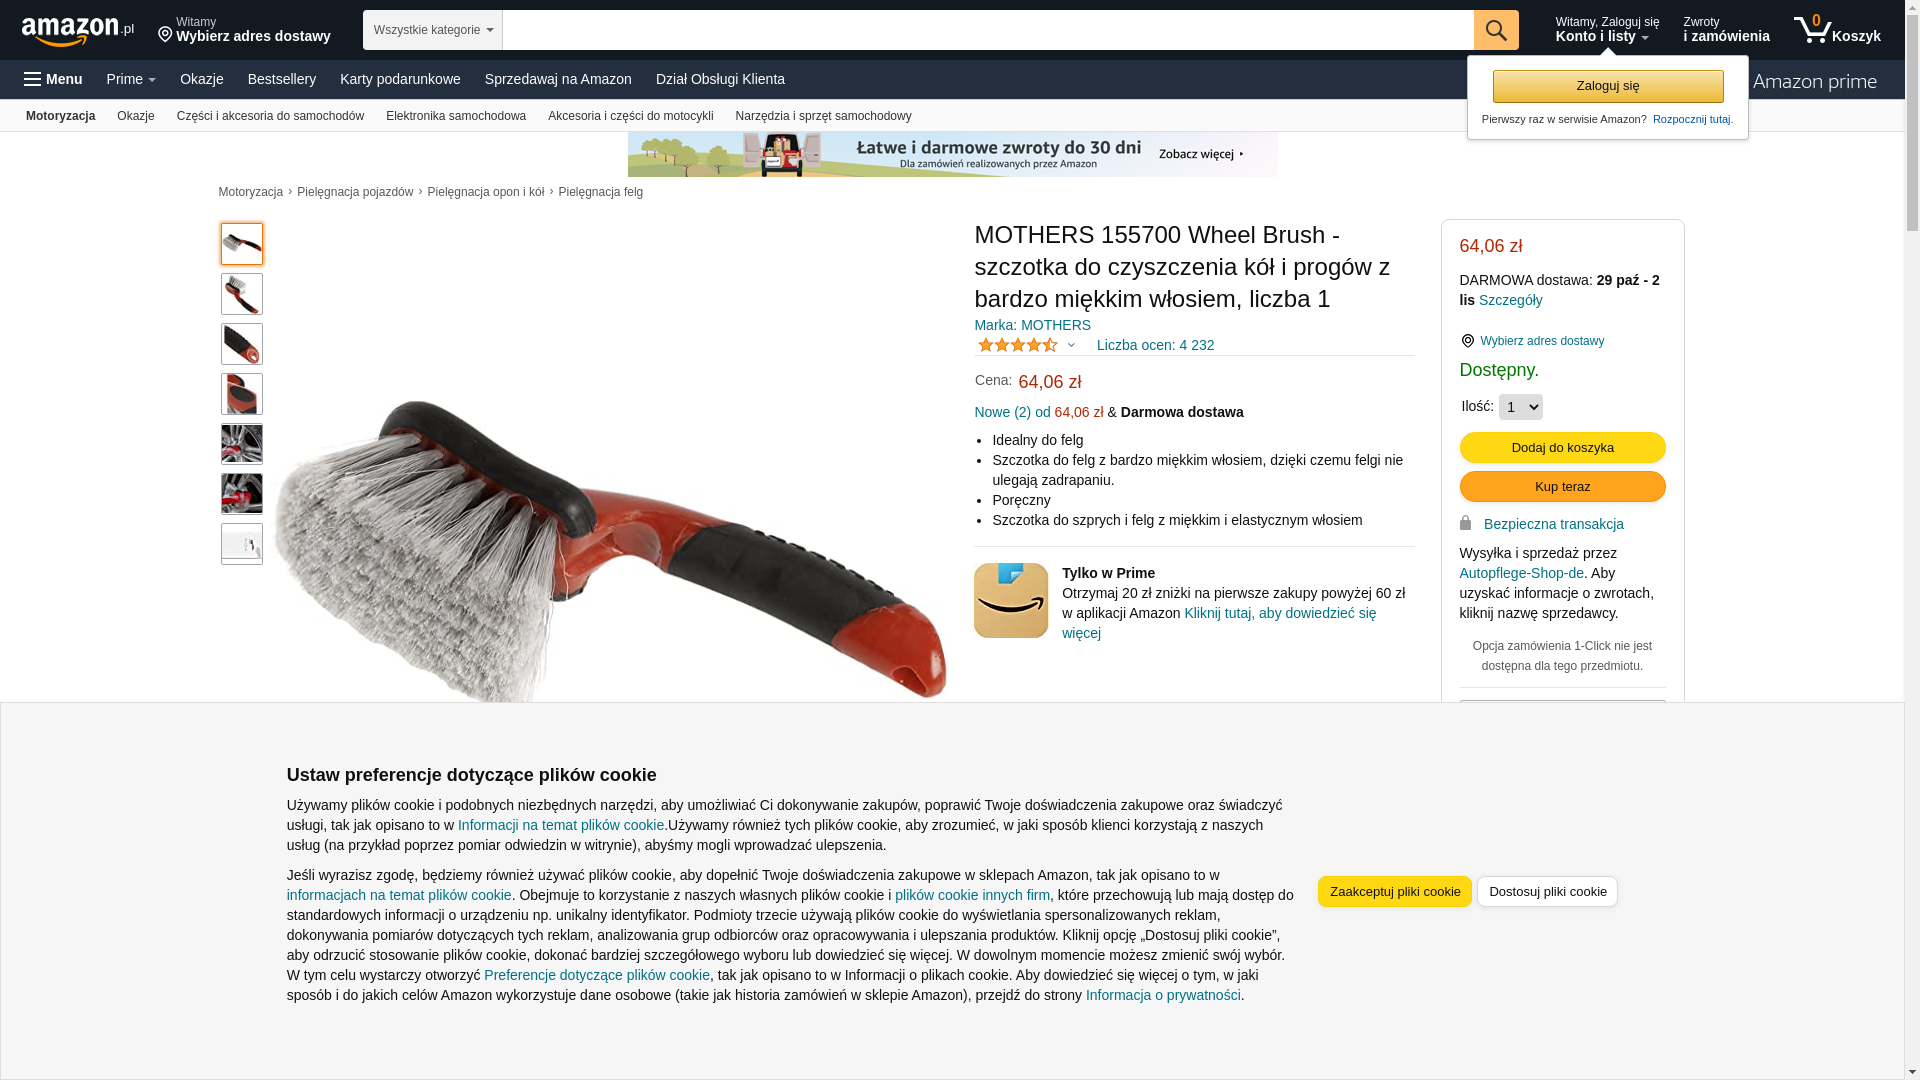
Task: Click the search magnifier button
Action: point(1496,30)
